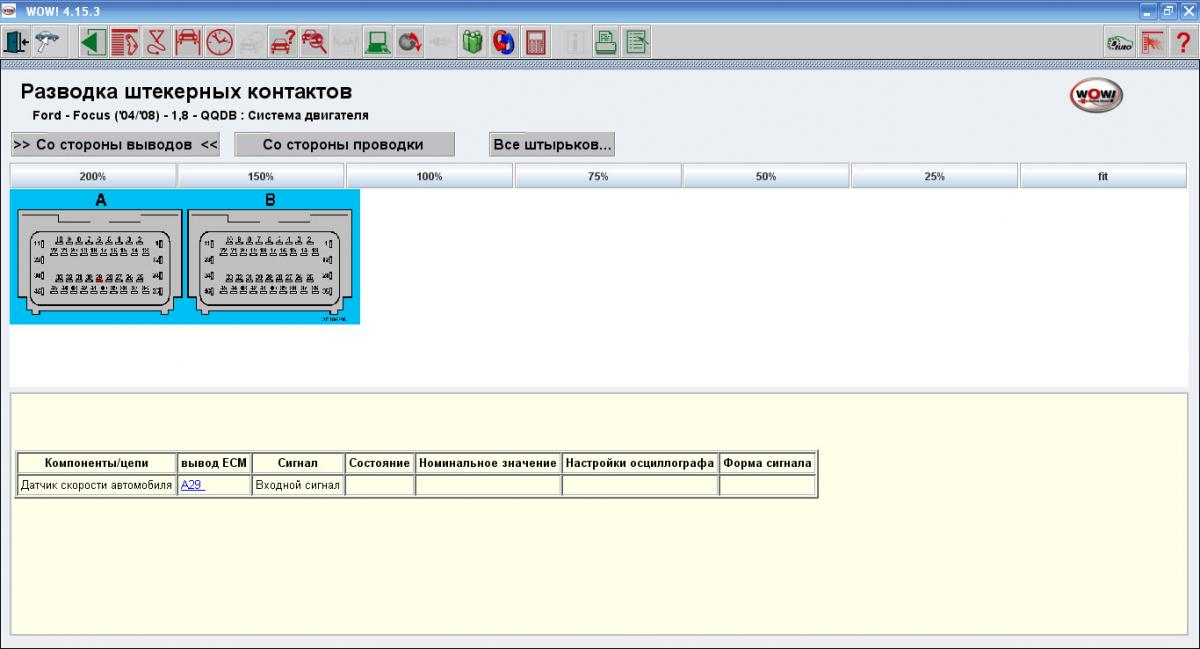Image resolution: width=1200 pixels, height=649 pixels.
Task: Set zoom to 25%
Action: tap(935, 176)
